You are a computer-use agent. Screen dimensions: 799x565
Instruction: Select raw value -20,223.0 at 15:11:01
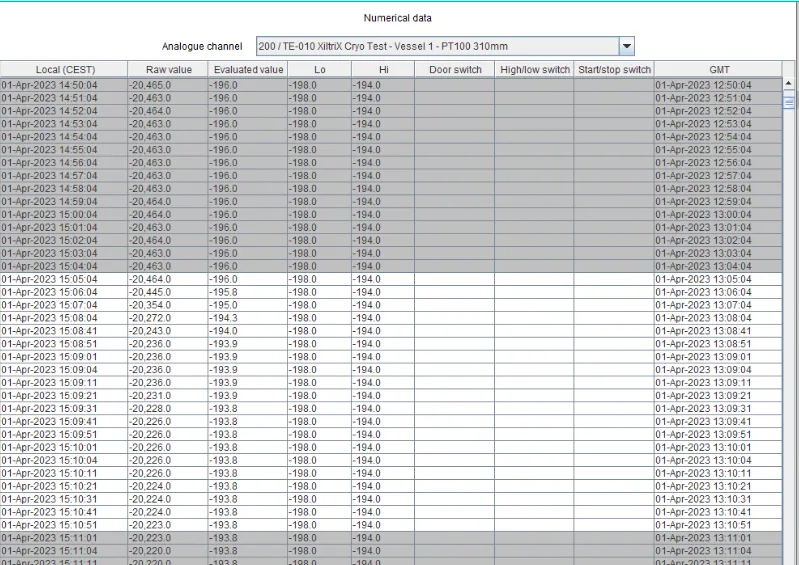tap(150, 538)
